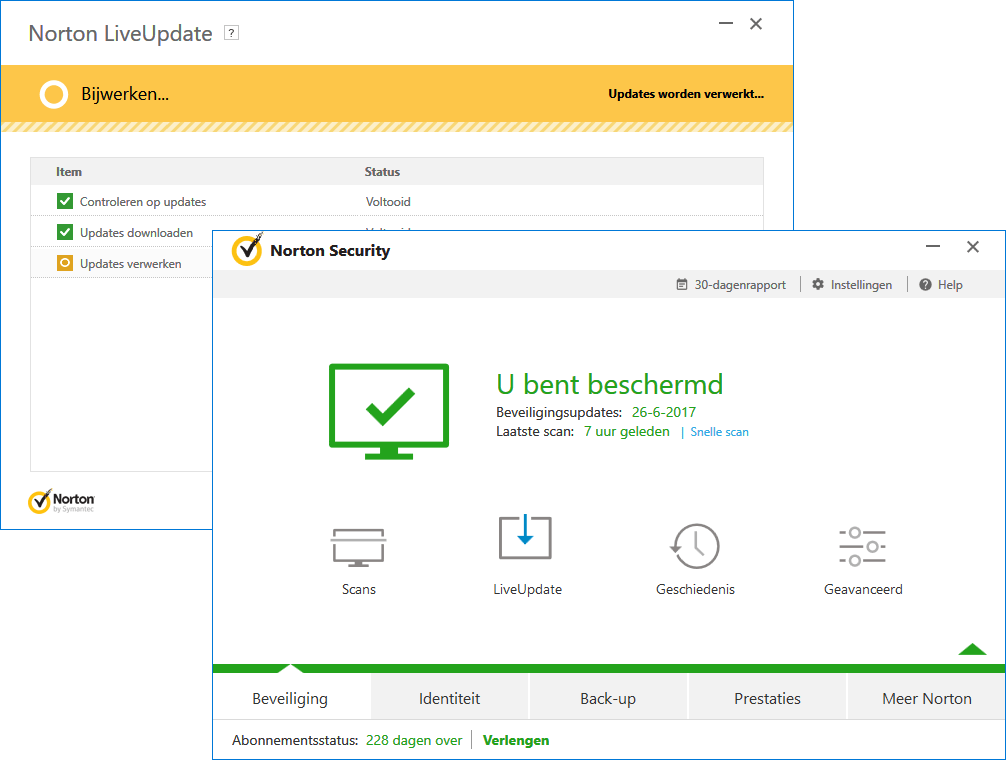The height and width of the screenshot is (760, 1006).
Task: Switch to the Beveiliging tab
Action: tap(290, 698)
